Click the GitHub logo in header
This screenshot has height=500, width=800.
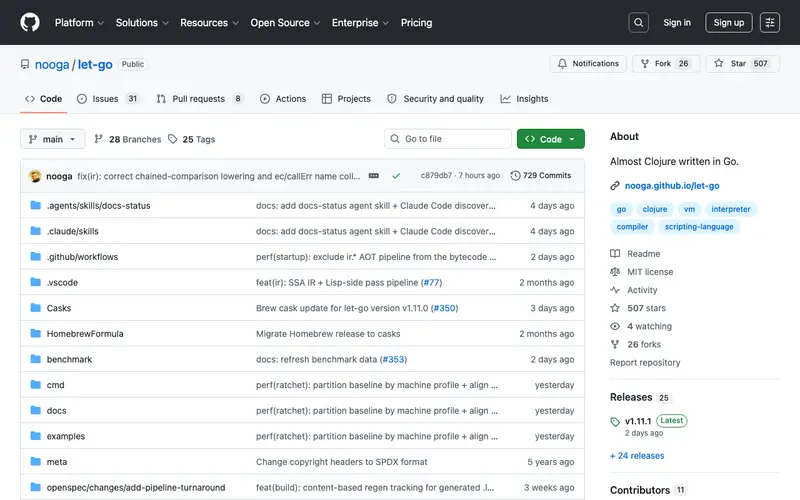(x=30, y=22)
